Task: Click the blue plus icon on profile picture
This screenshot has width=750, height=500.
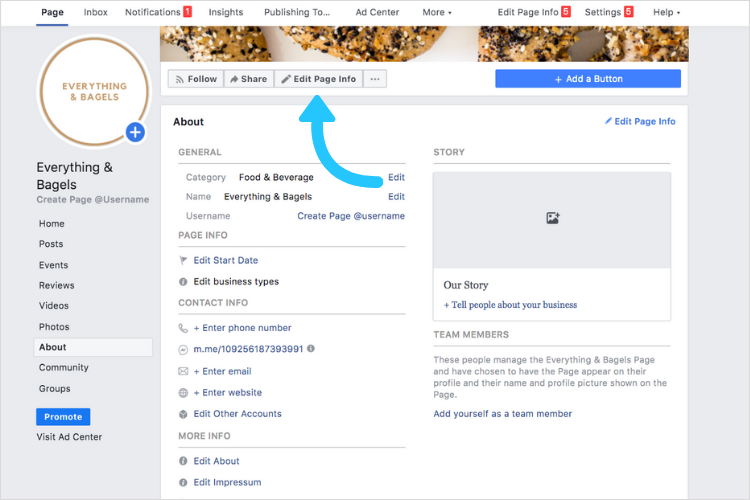Action: click(135, 132)
